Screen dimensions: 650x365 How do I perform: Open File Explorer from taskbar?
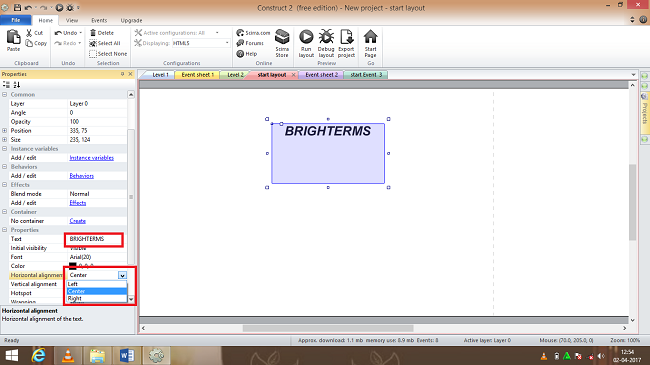[97, 355]
